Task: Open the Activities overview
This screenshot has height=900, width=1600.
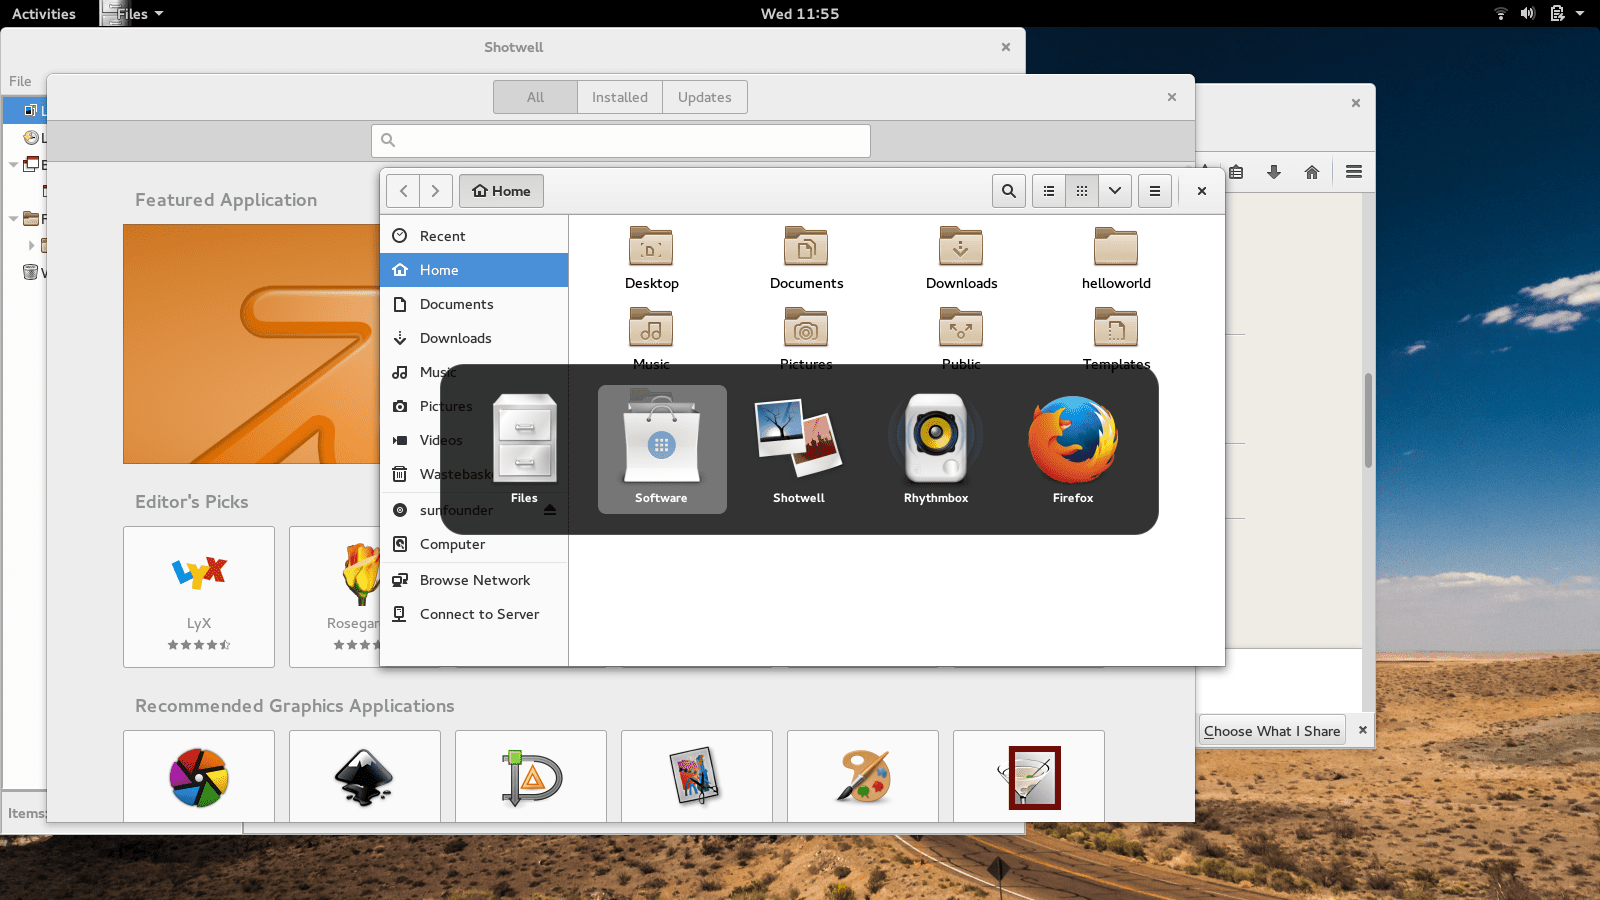Action: tap(44, 14)
